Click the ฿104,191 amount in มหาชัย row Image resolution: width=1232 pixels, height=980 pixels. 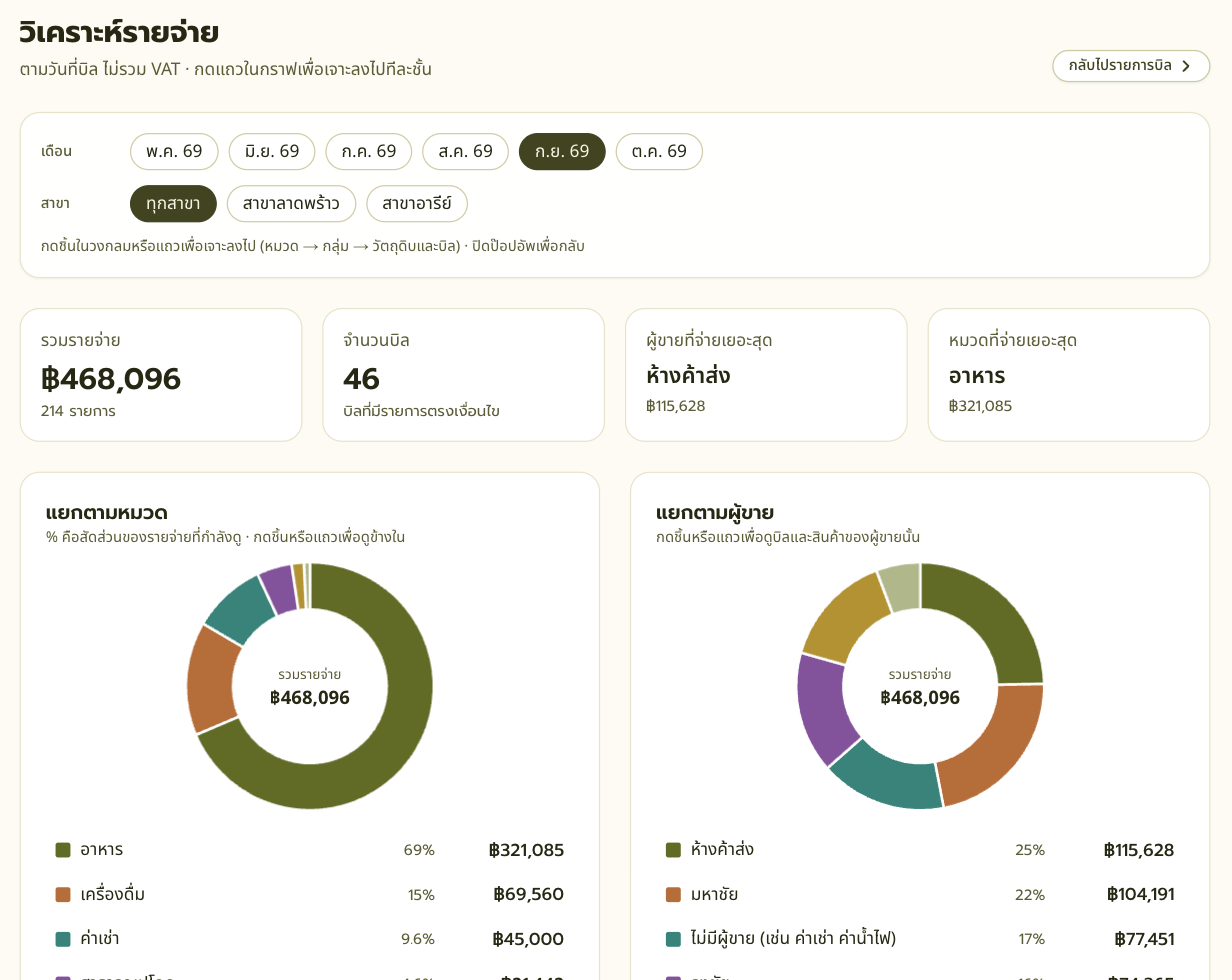[x=1141, y=894]
